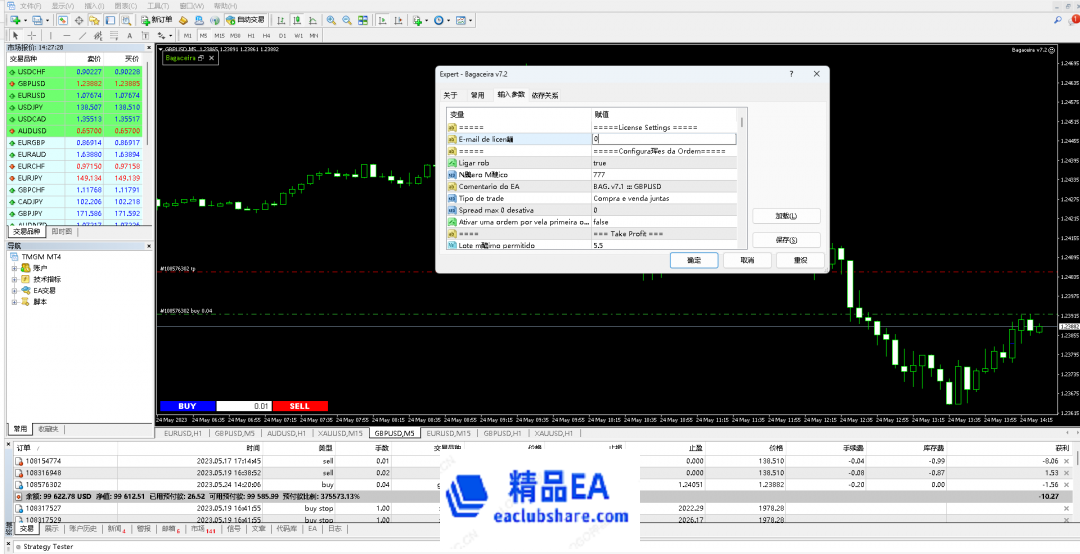Viewport: 1080px width, 554px height.
Task: Switch chart to H1 timeframe
Action: pos(251,36)
